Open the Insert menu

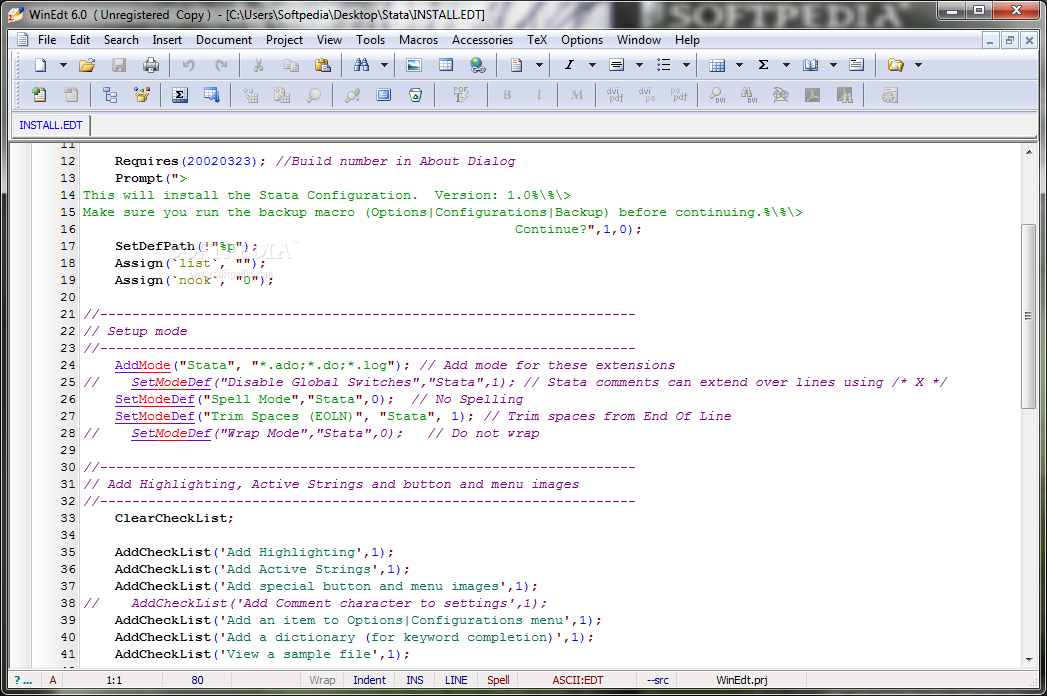click(x=167, y=40)
